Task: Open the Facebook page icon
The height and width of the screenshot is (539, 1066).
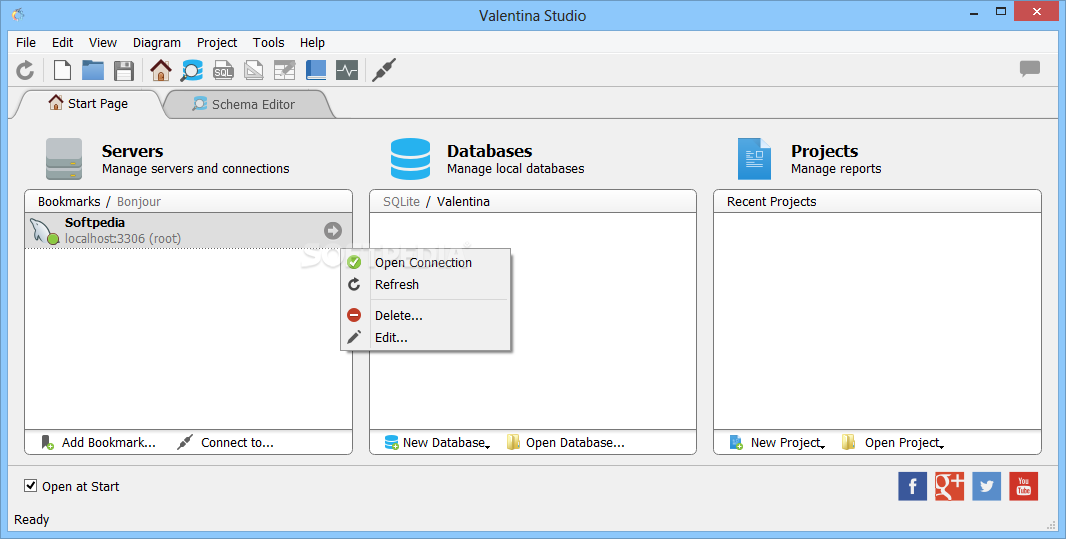Action: [912, 486]
